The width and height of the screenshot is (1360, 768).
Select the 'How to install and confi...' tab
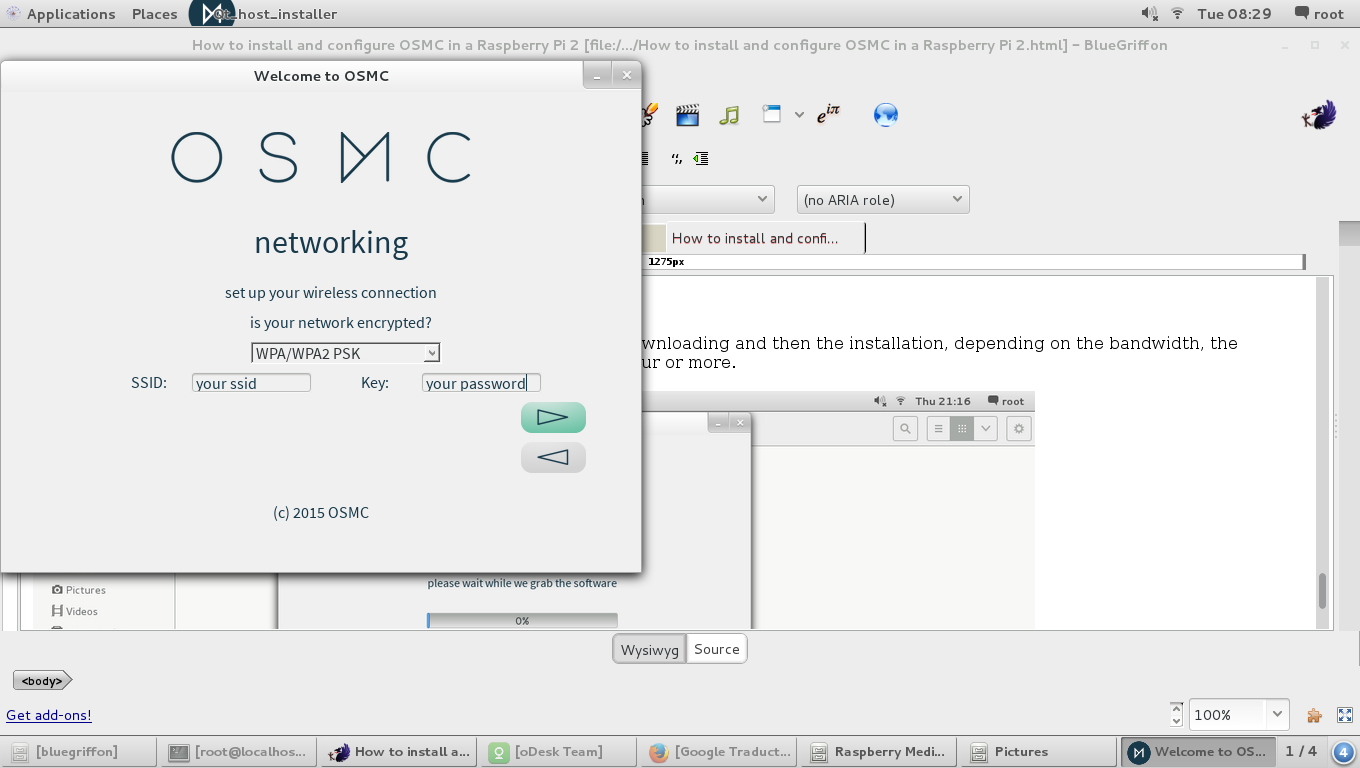pos(755,238)
